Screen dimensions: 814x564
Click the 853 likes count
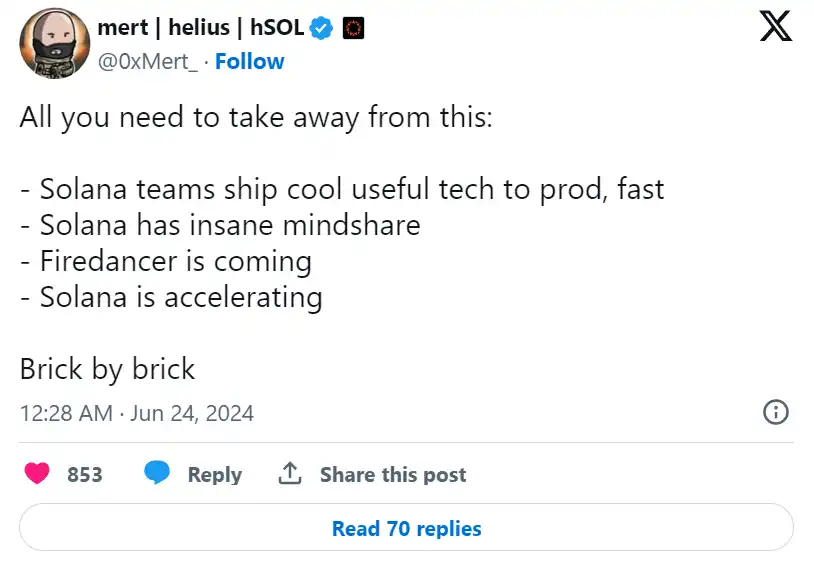(x=85, y=475)
